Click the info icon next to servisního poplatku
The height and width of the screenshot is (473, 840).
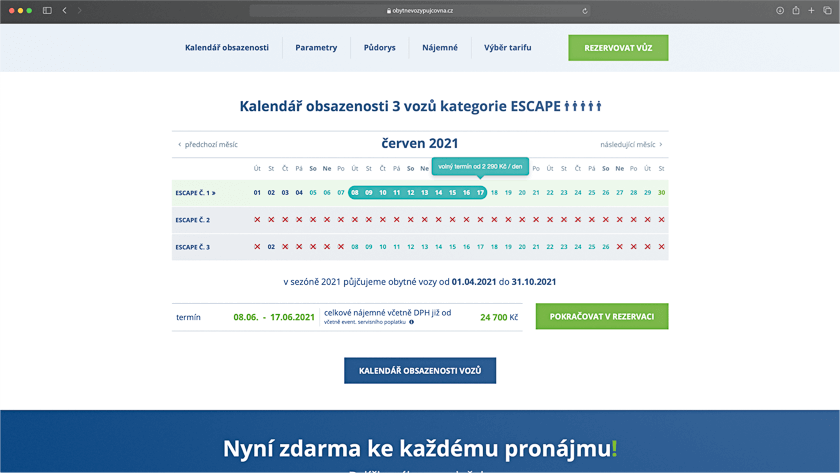click(x=411, y=322)
